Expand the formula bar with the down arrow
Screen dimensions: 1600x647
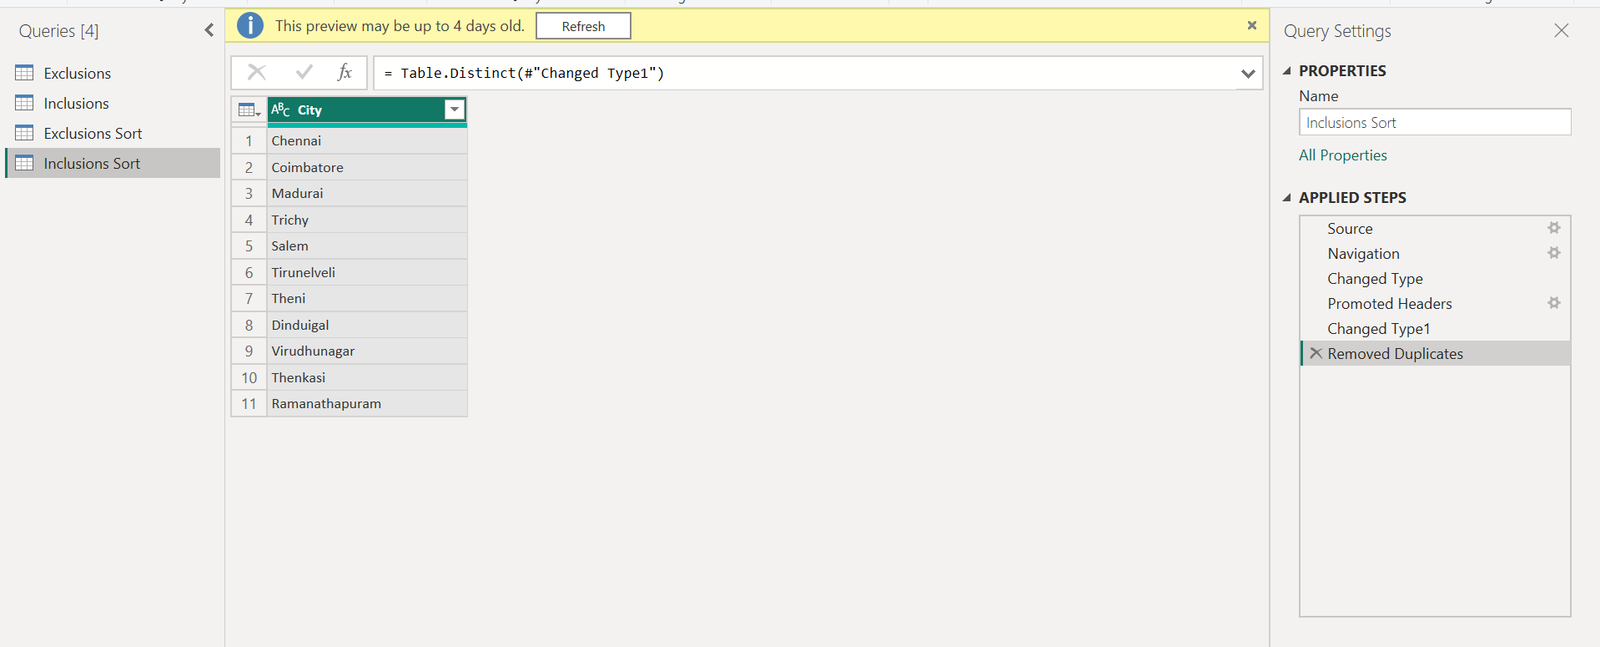1248,73
